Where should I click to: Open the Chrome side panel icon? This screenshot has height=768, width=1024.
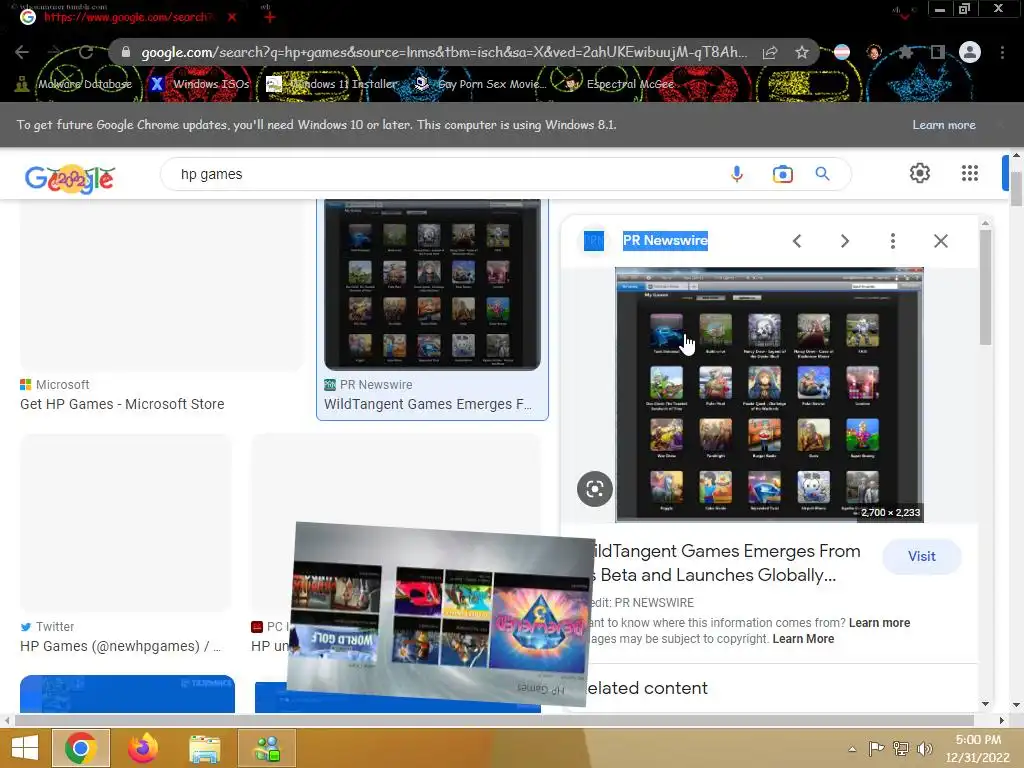pos(938,52)
